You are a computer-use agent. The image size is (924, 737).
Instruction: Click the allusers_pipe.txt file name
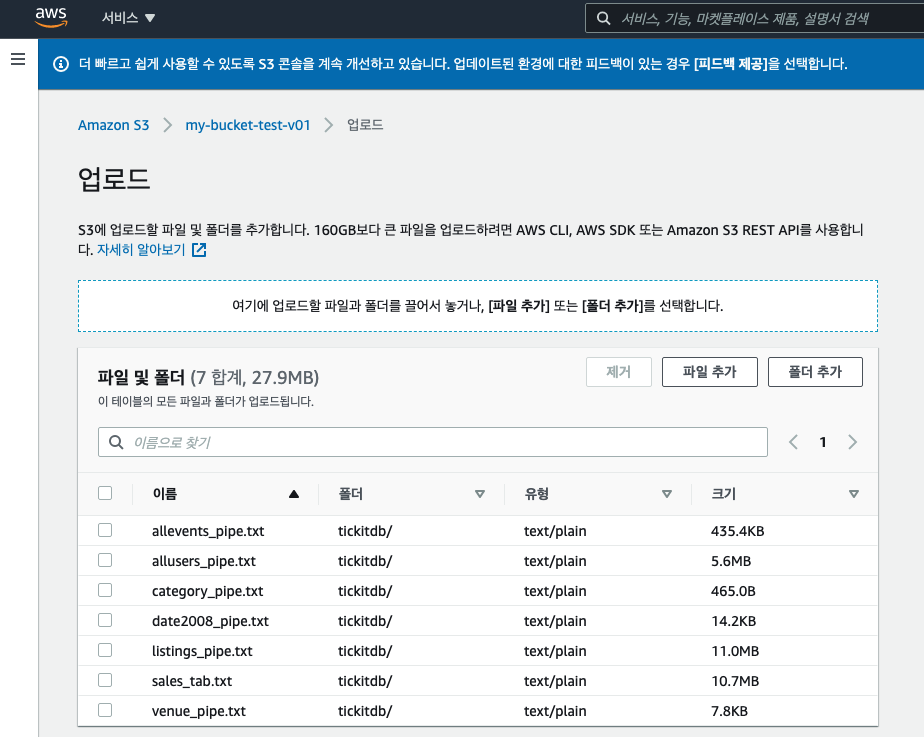click(204, 561)
